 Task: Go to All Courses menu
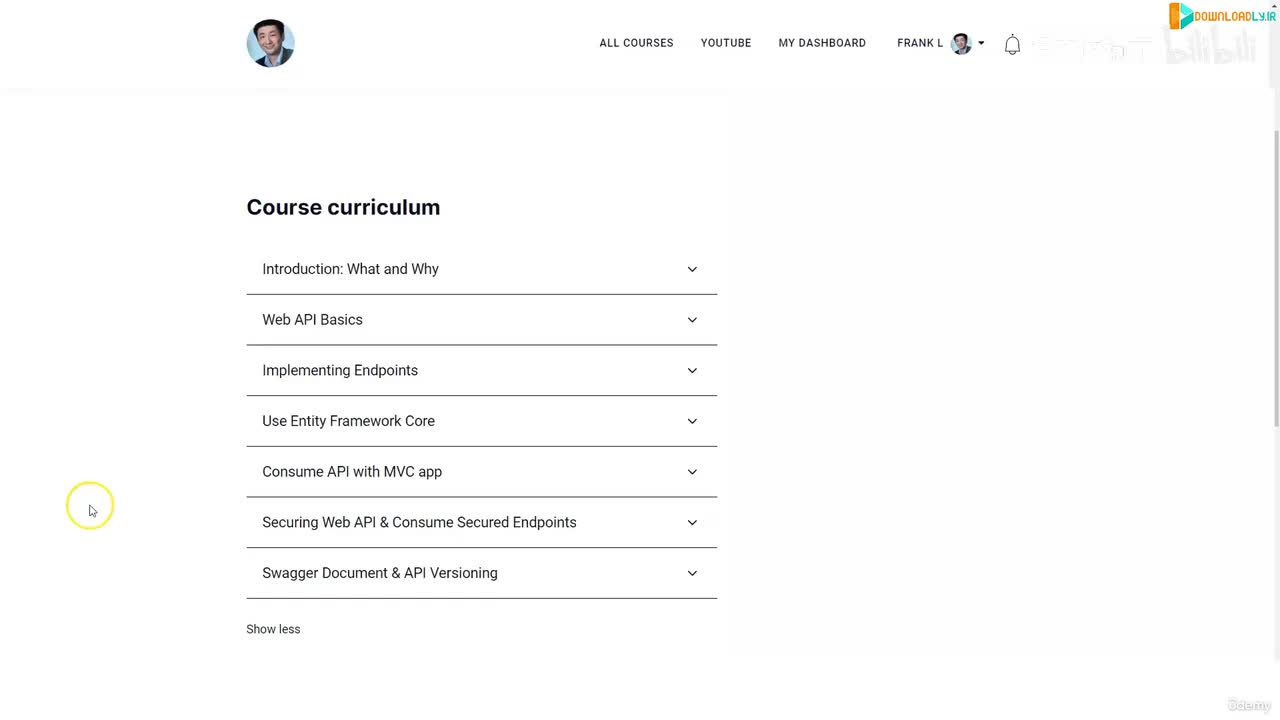pos(636,43)
